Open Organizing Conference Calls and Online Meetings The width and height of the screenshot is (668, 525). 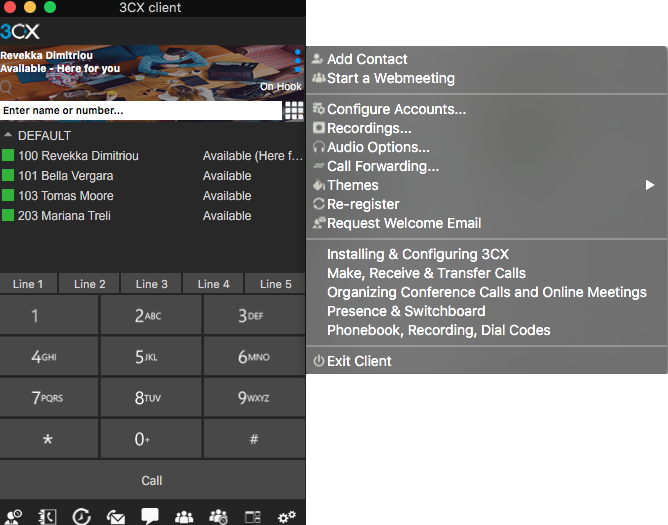coord(487,292)
